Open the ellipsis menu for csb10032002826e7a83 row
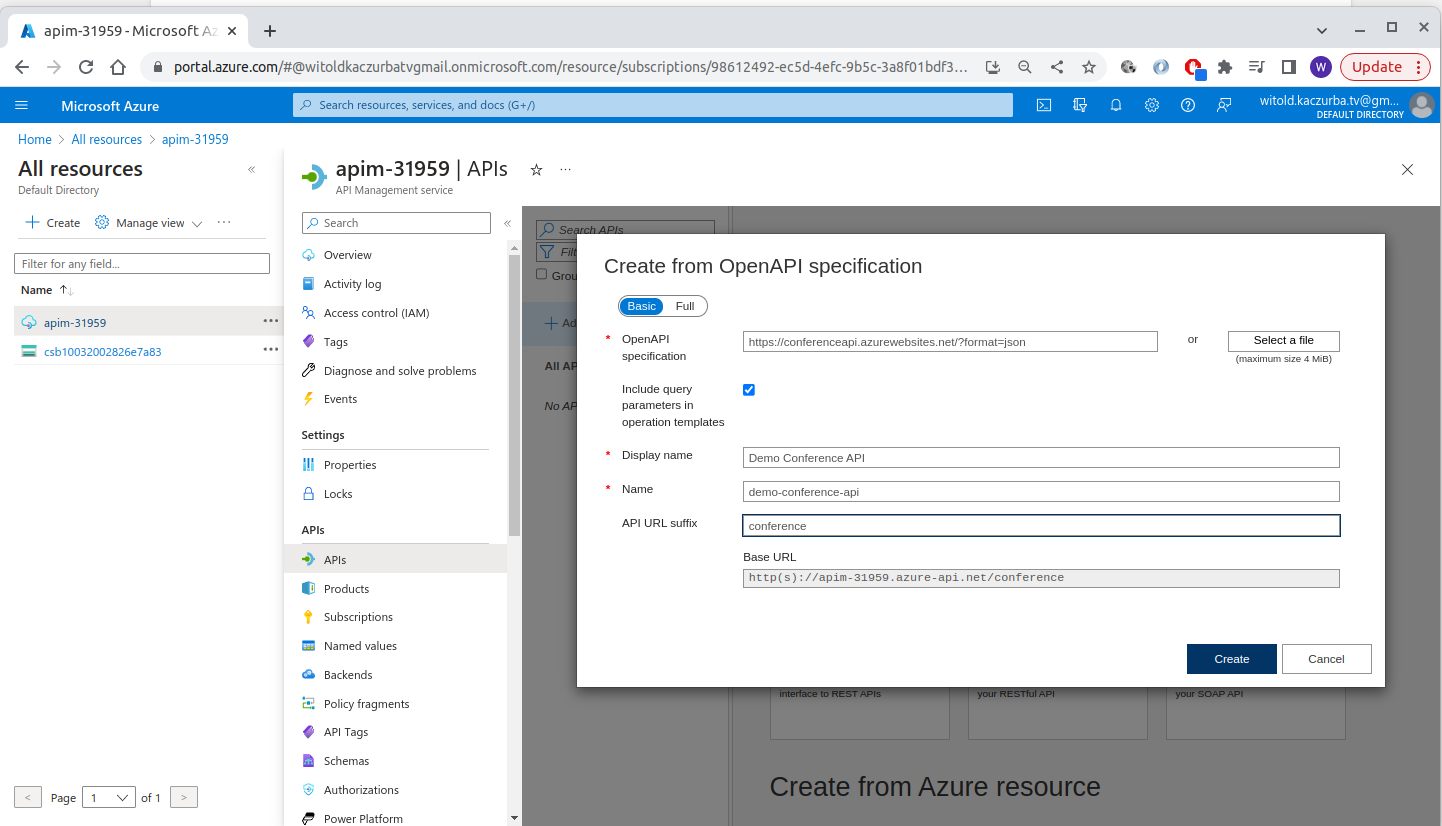 click(270, 350)
